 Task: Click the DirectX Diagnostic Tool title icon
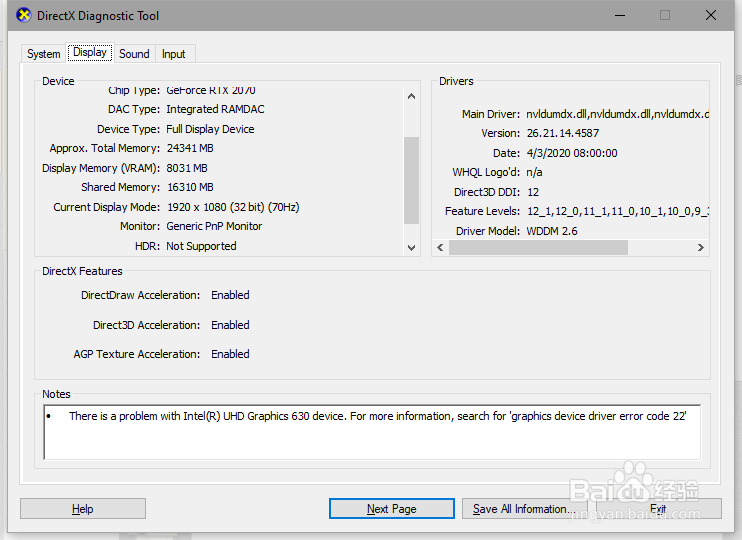coord(23,15)
